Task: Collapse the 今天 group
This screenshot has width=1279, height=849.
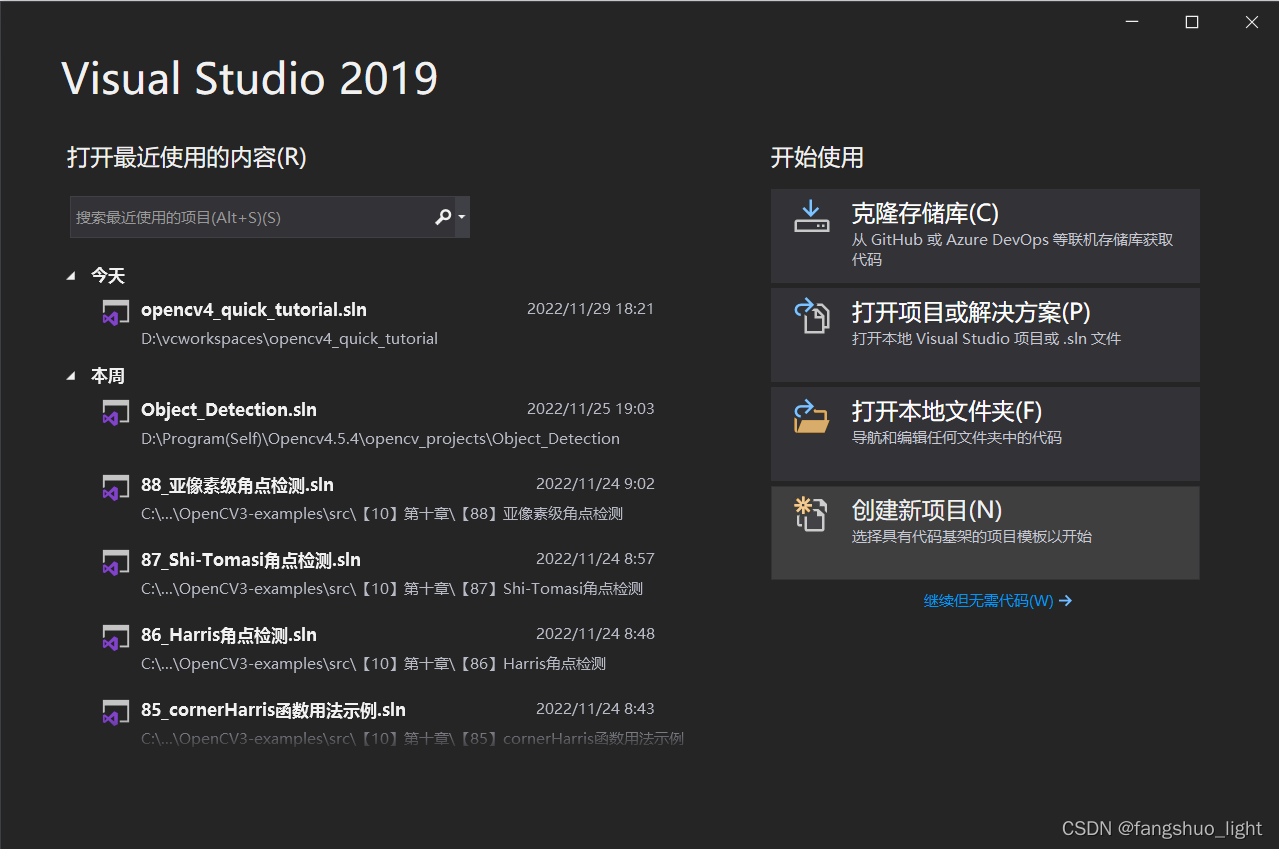Action: (71, 276)
